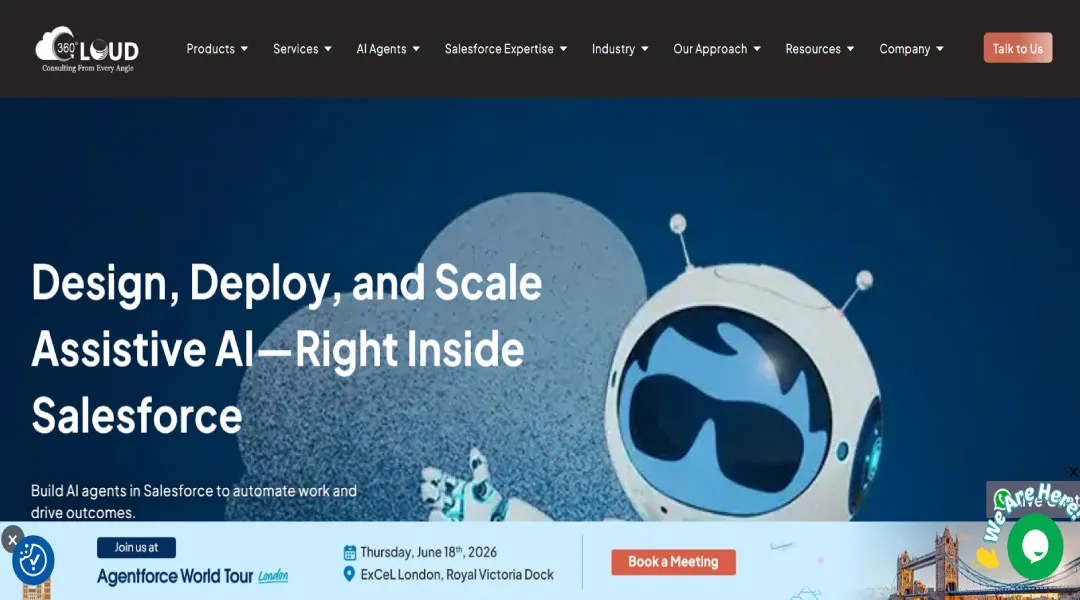
Task: Click the Resources nav item
Action: tap(813, 49)
